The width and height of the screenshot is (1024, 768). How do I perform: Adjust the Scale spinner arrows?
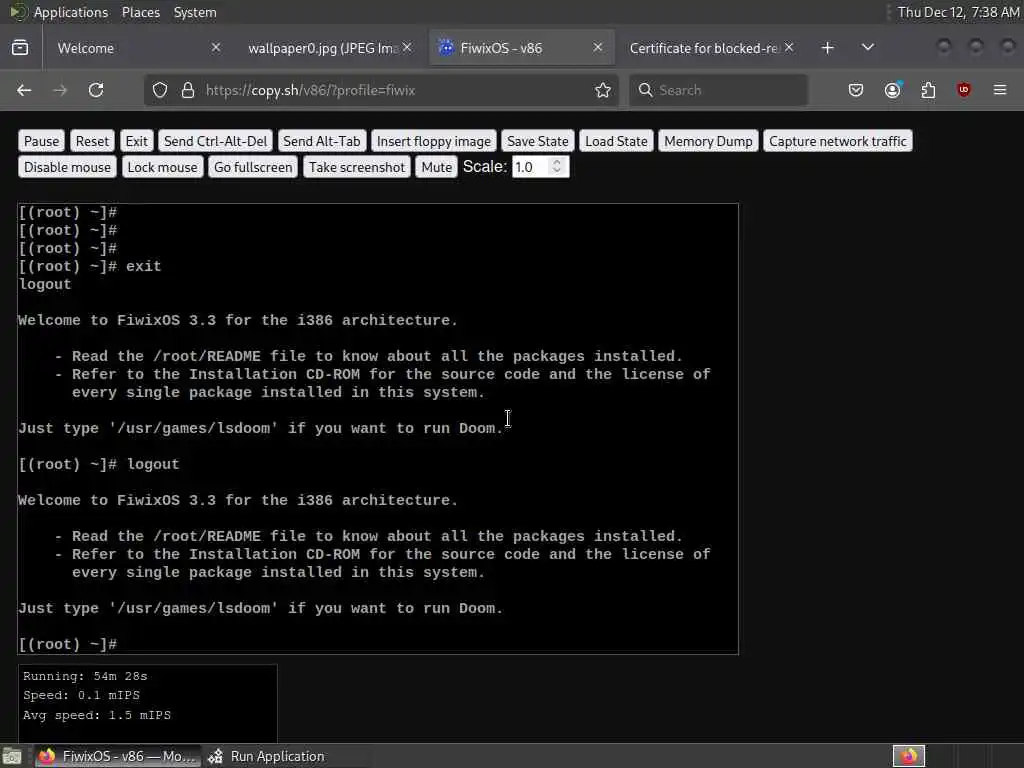point(557,167)
